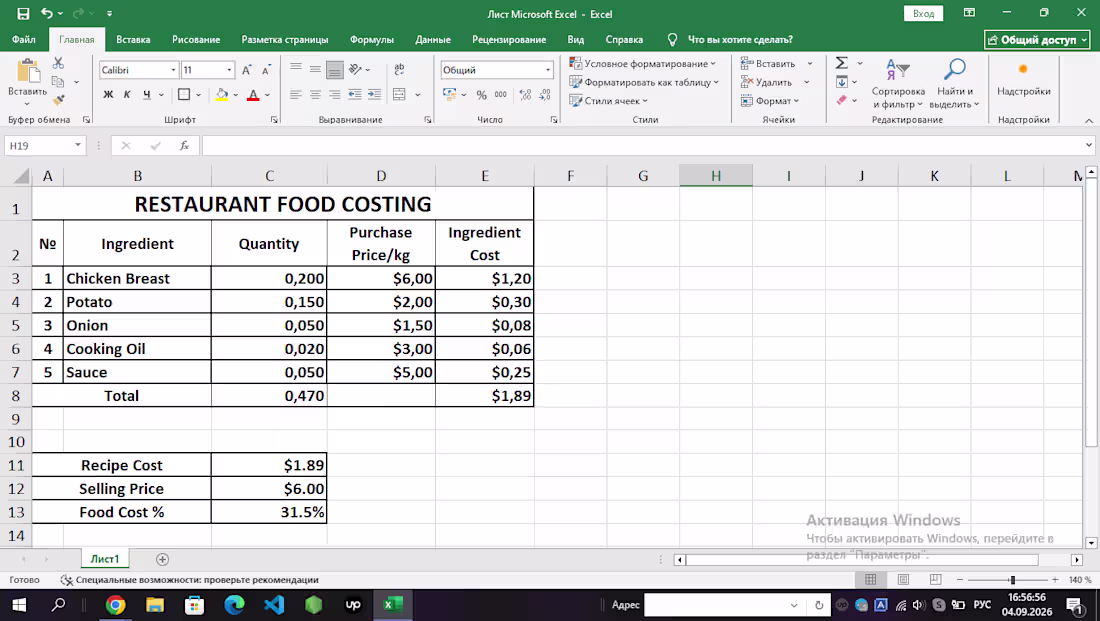The width and height of the screenshot is (1100, 621).
Task: Click Increase Decimal icon
Action: 525,95
